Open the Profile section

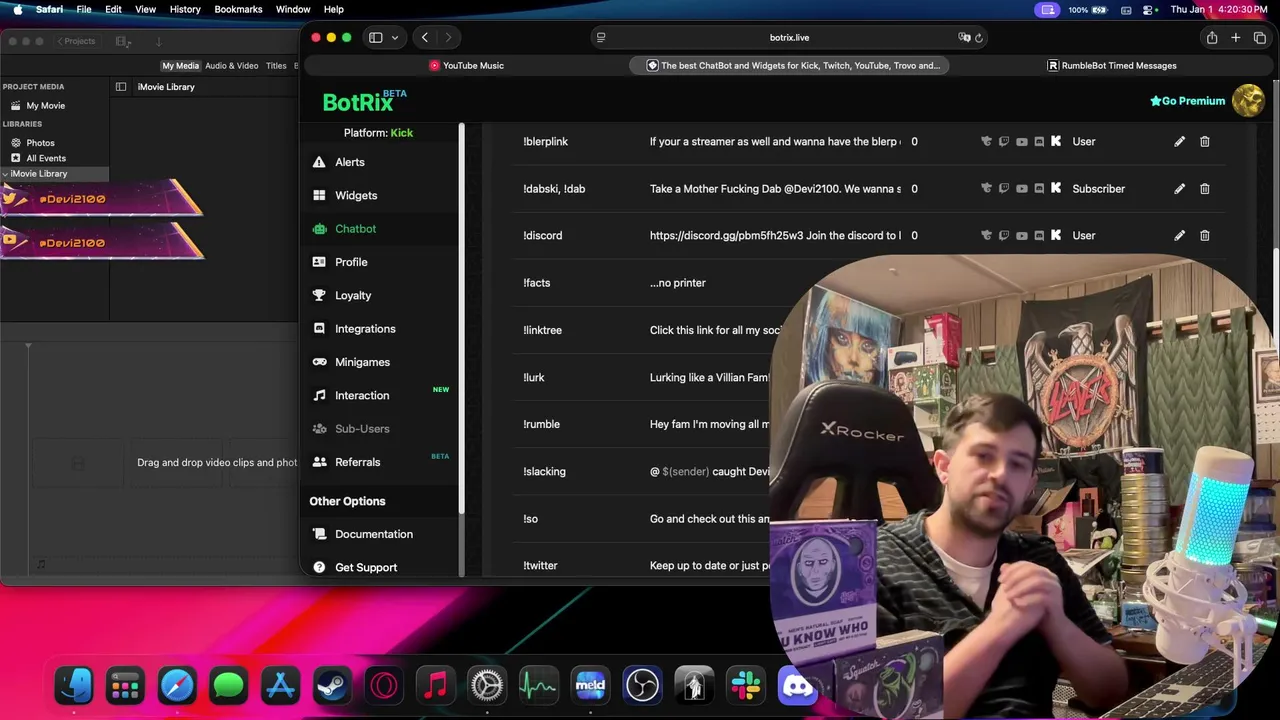coord(351,262)
